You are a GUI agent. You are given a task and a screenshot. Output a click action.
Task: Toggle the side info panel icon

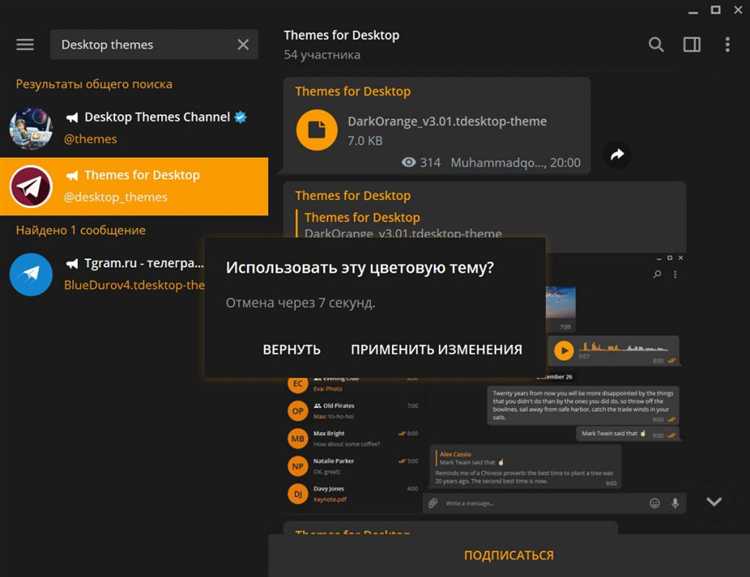[692, 44]
